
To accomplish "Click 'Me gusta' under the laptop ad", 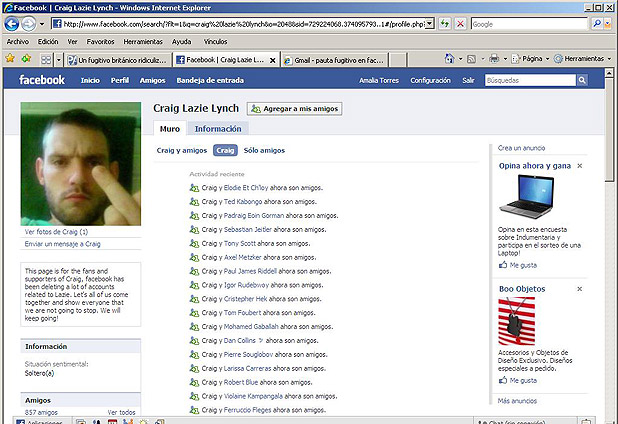I will [x=517, y=265].
